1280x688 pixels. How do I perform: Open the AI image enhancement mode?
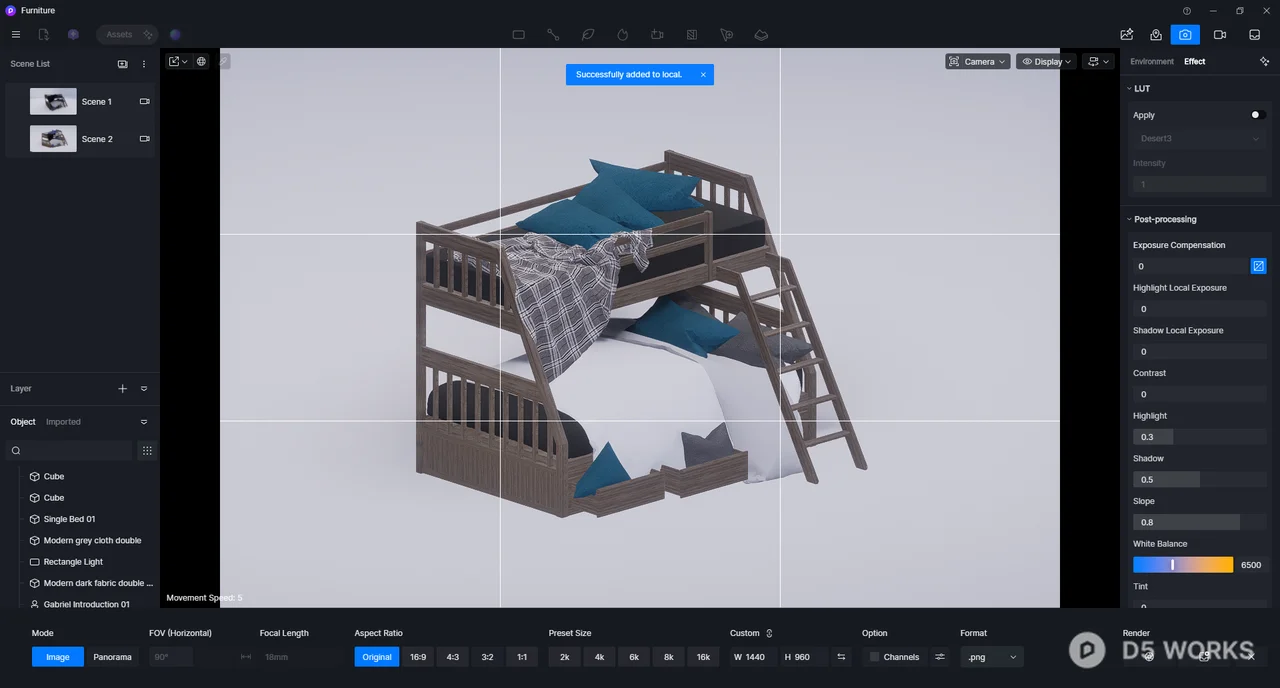[1127, 34]
